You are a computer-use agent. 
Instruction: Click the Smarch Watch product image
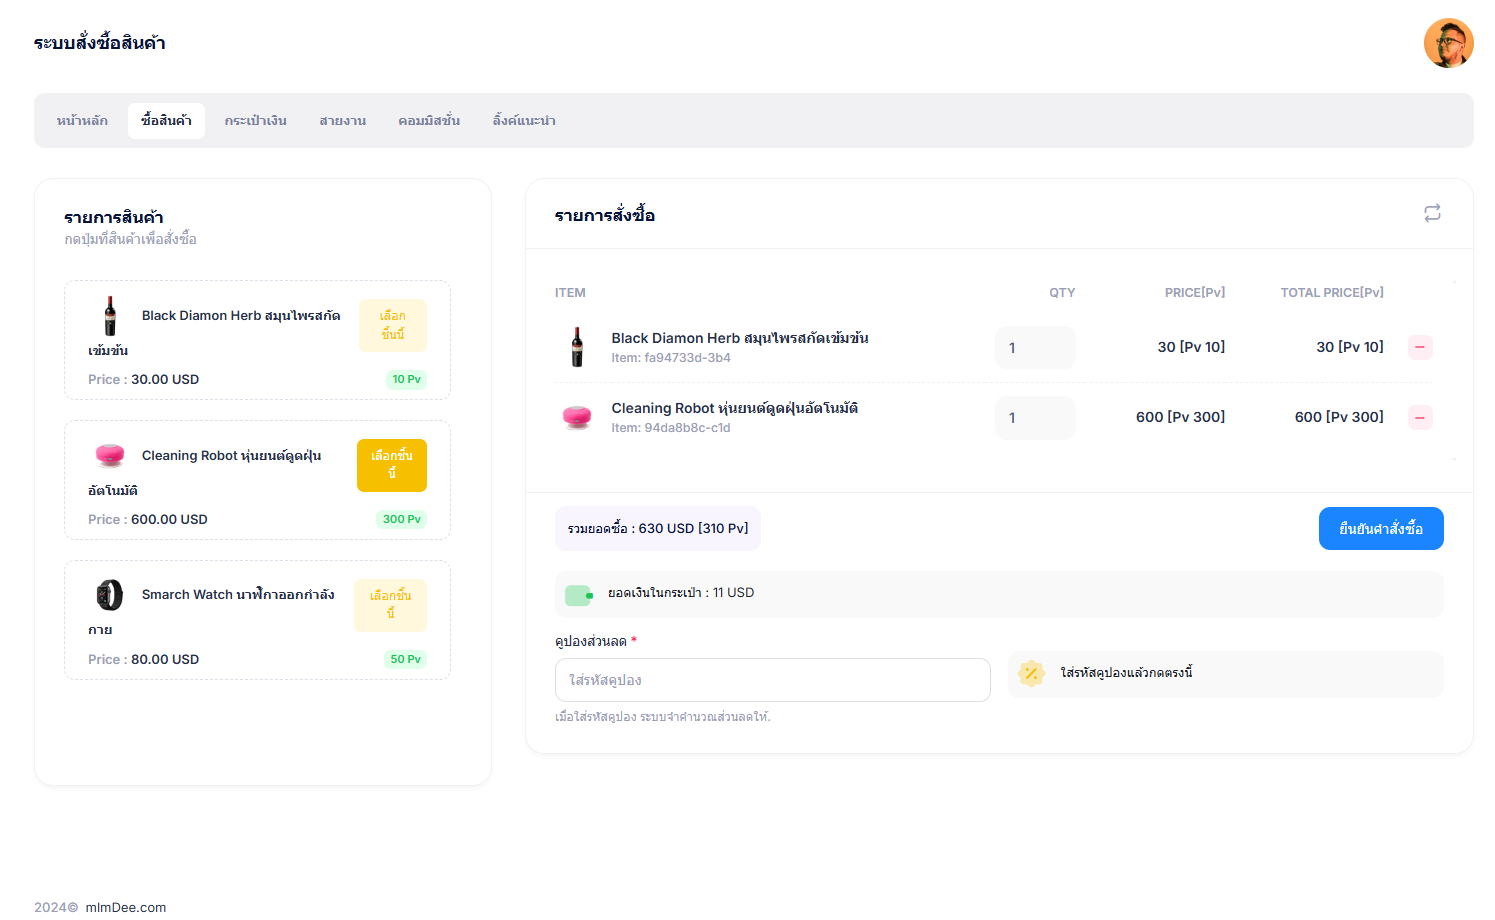point(110,595)
